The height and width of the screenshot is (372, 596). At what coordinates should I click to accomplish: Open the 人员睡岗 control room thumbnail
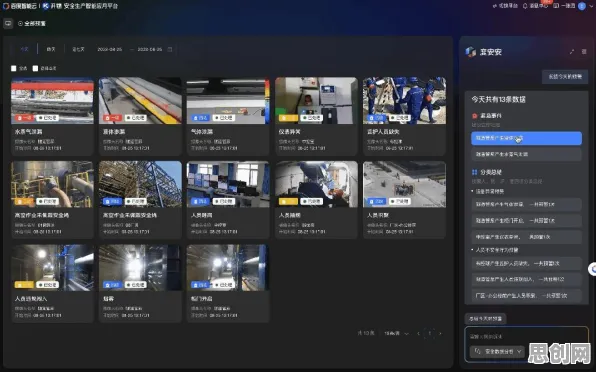228,184
